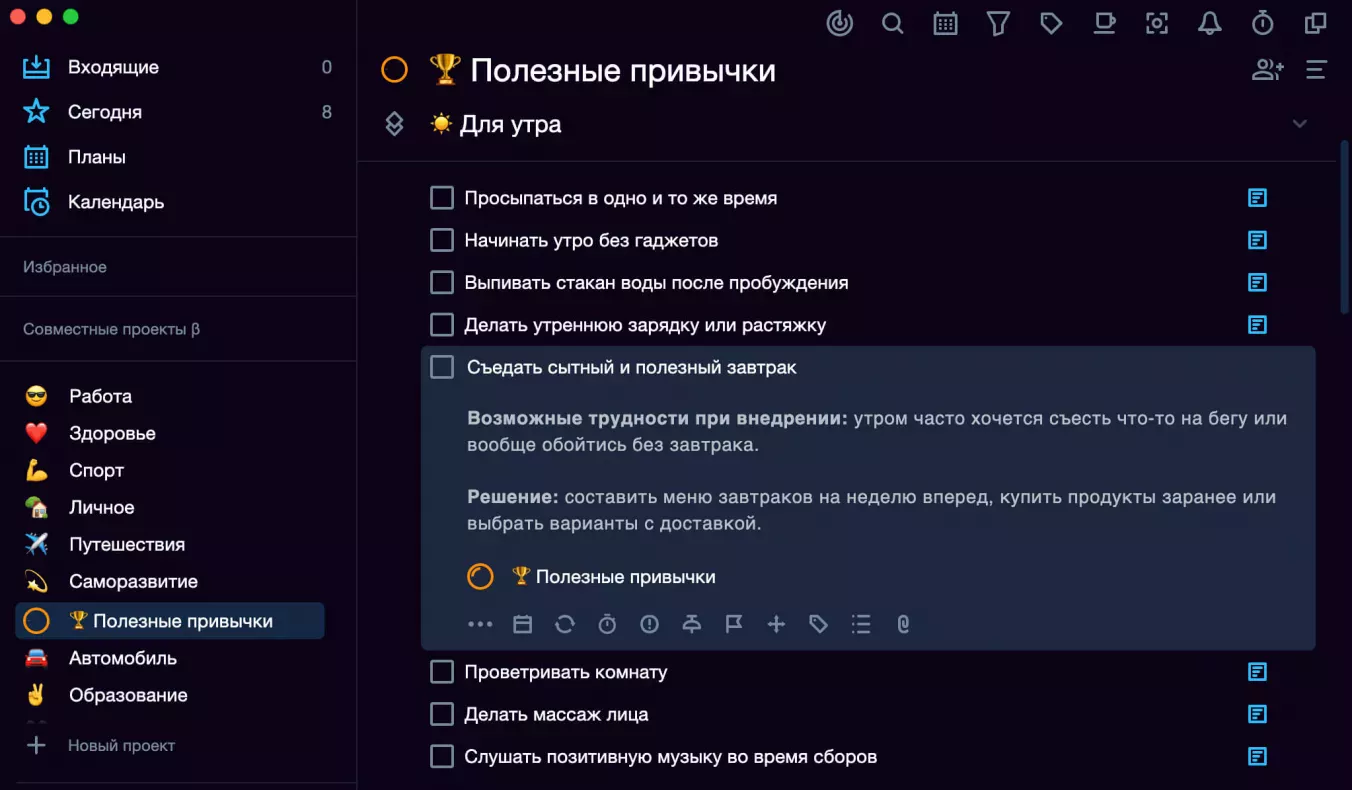Check off Съедать сытный и полезный завтрак
This screenshot has height=790, width=1352.
point(442,367)
